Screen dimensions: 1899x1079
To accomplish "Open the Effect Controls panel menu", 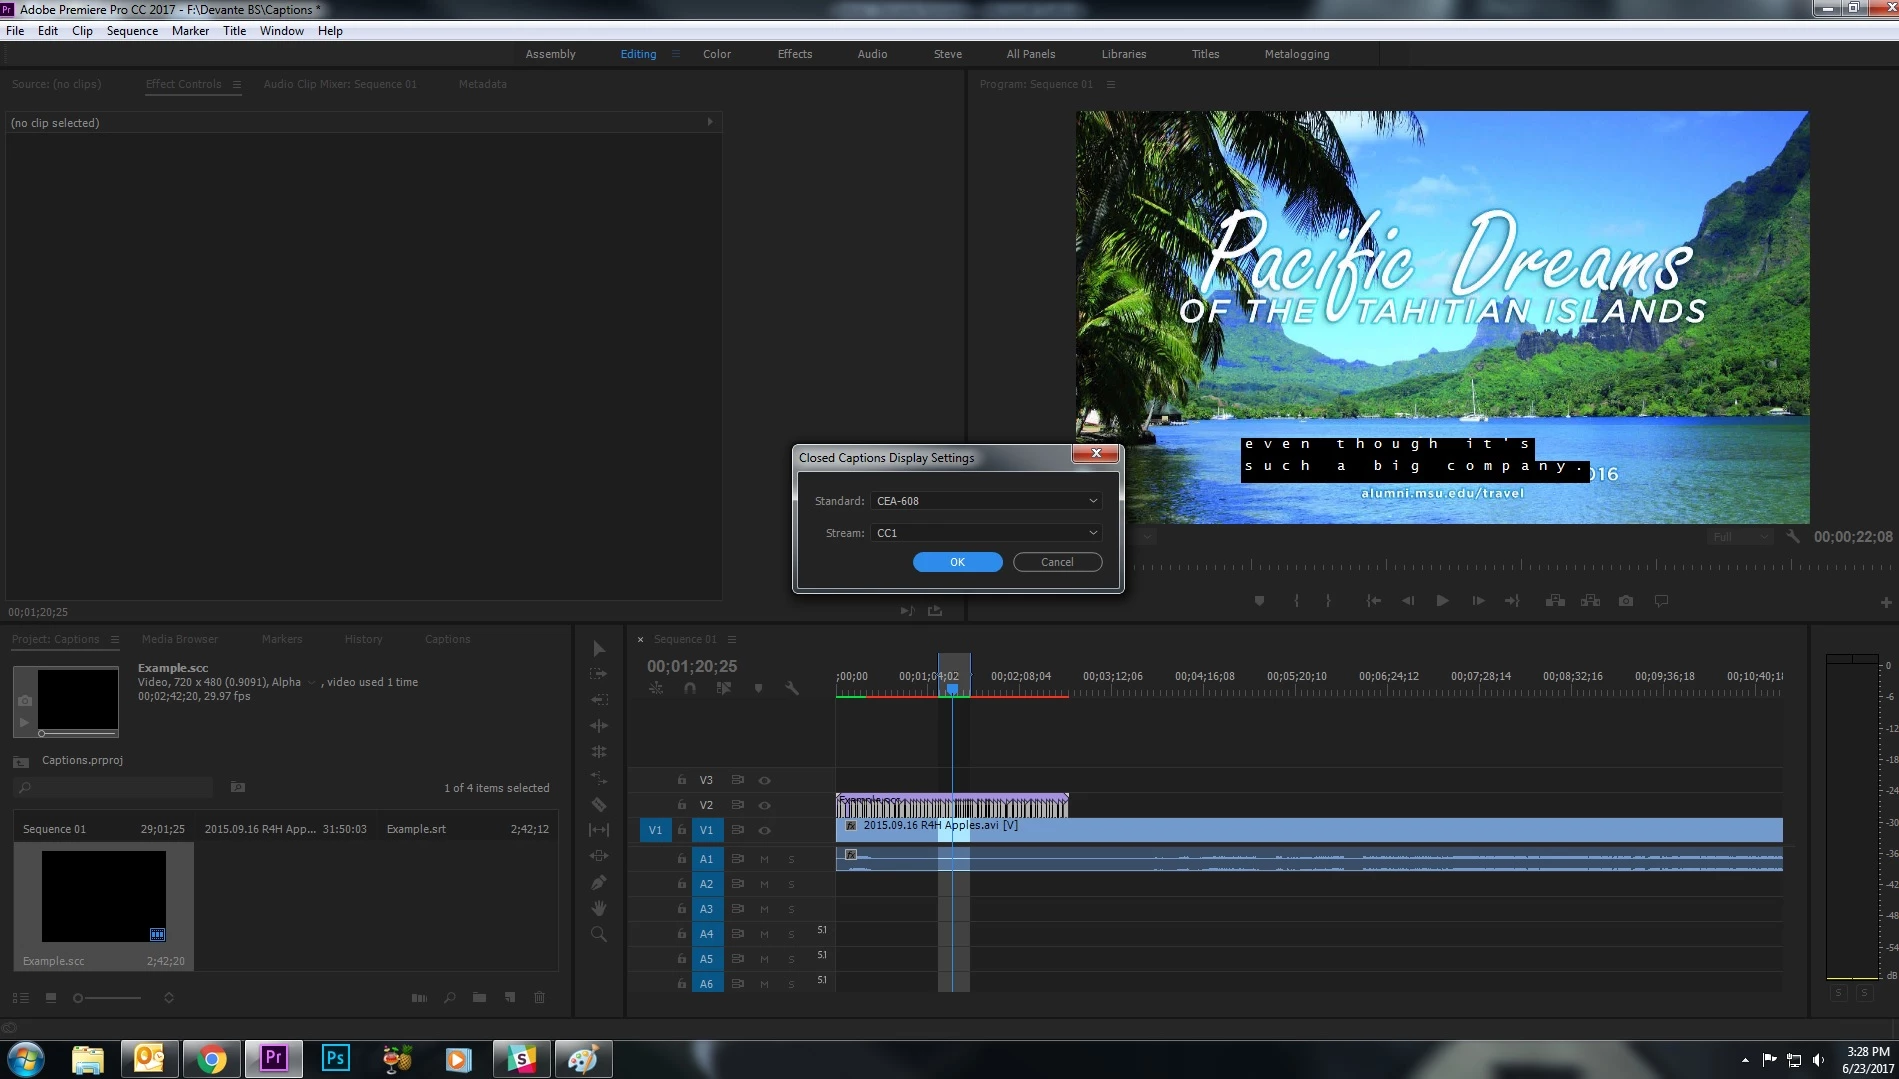I will pos(237,85).
